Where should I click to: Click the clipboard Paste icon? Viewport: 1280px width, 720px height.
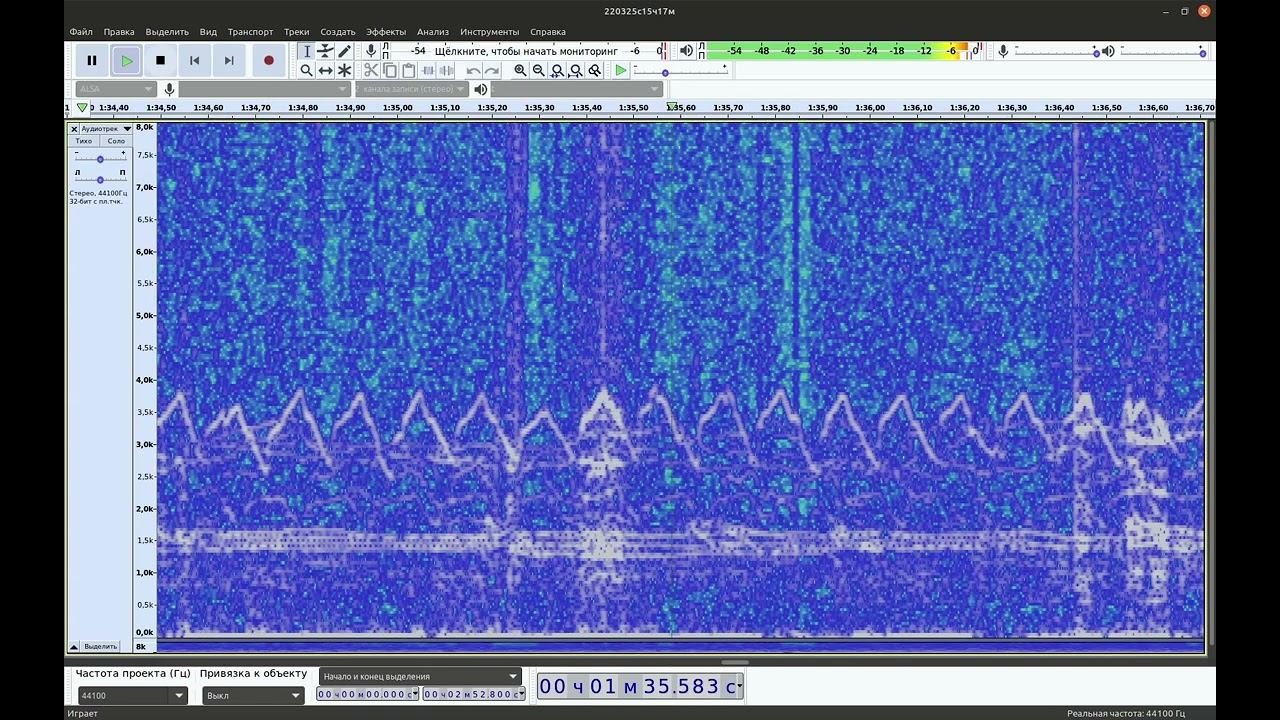(x=408, y=70)
